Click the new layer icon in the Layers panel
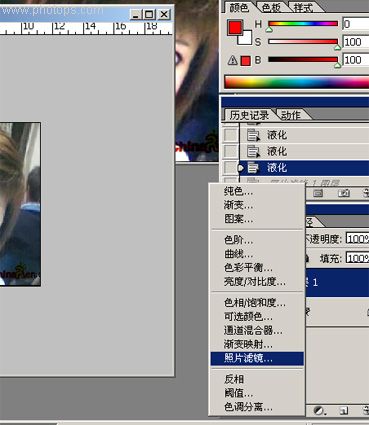 pyautogui.click(x=345, y=410)
